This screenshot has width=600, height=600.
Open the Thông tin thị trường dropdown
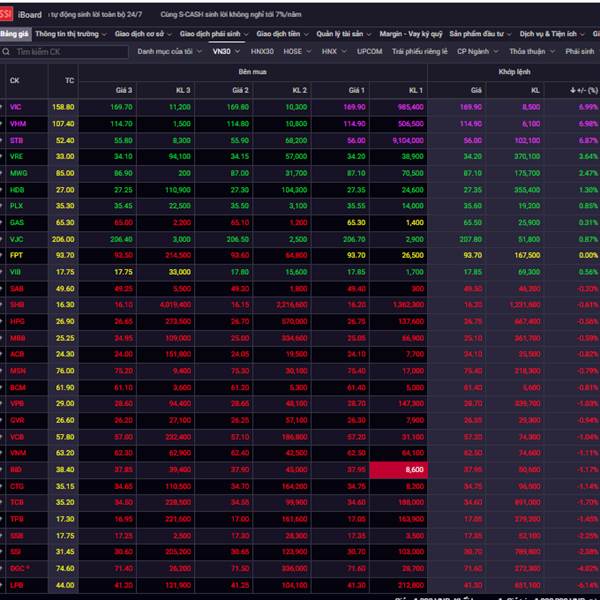[70, 33]
